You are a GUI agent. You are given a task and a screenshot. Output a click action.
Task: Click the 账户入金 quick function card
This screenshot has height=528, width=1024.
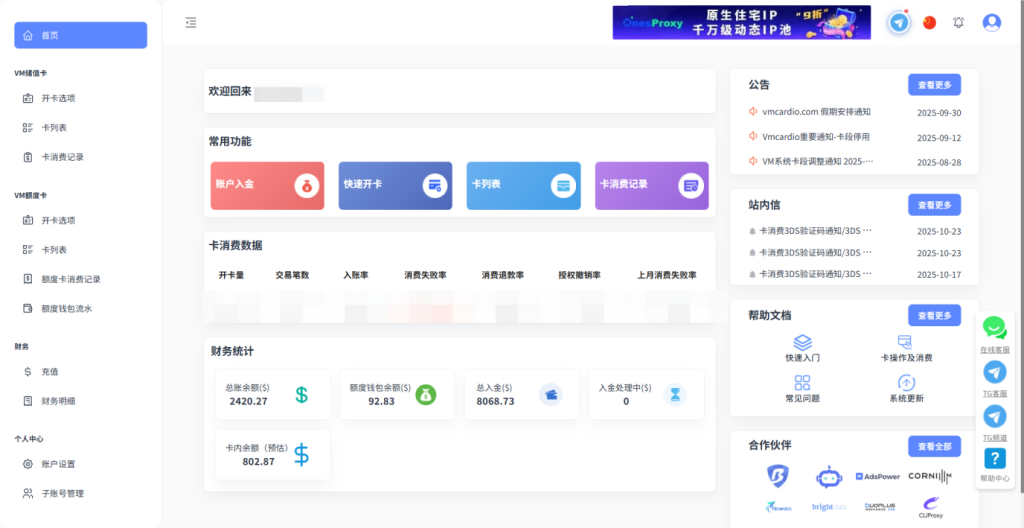point(267,185)
